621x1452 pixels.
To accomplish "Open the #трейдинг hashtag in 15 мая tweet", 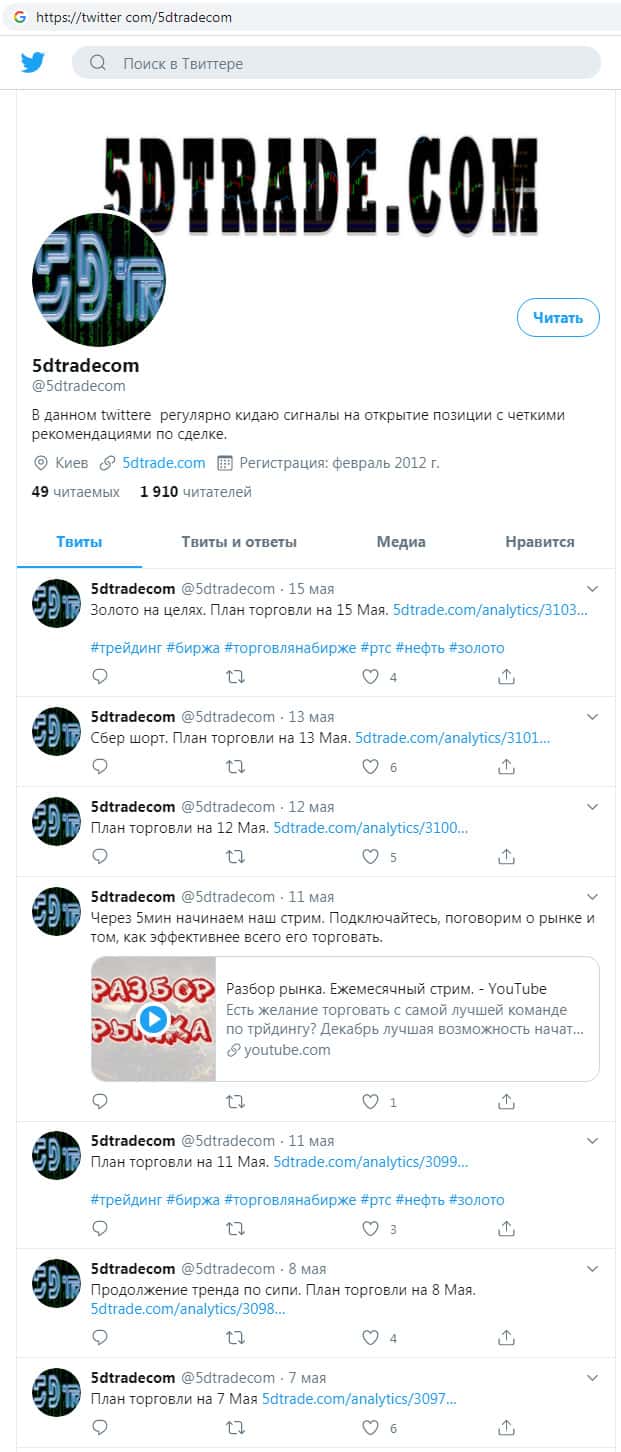I will coord(125,648).
